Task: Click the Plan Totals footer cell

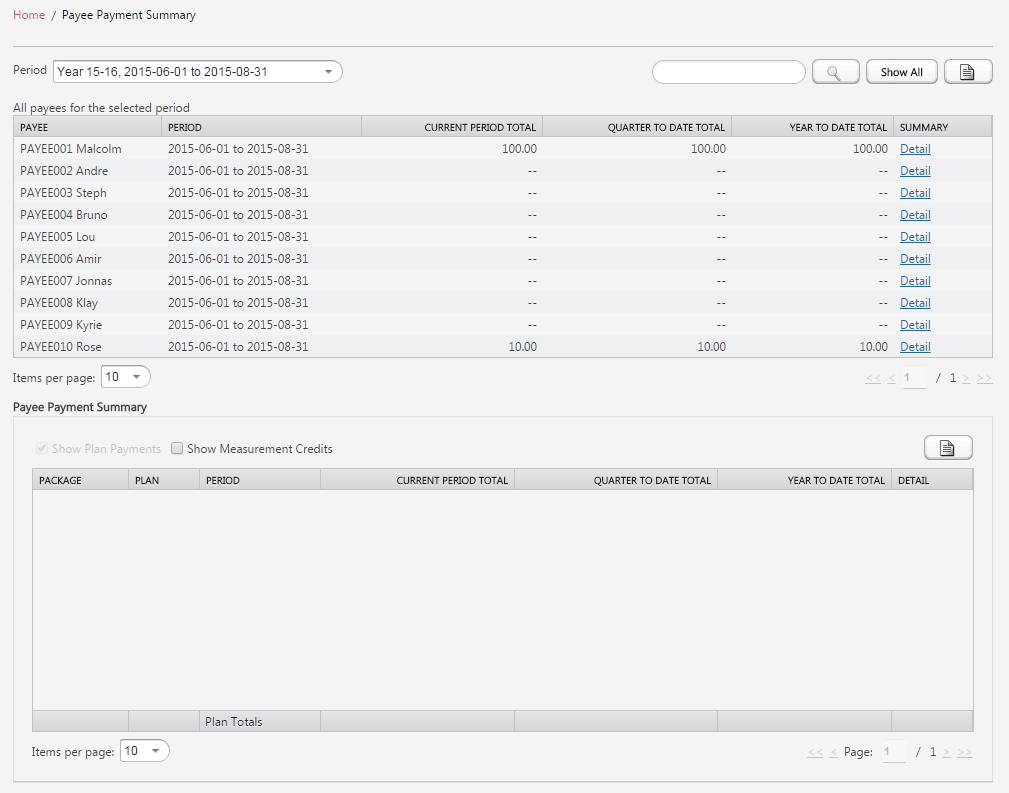Action: click(x=260, y=722)
